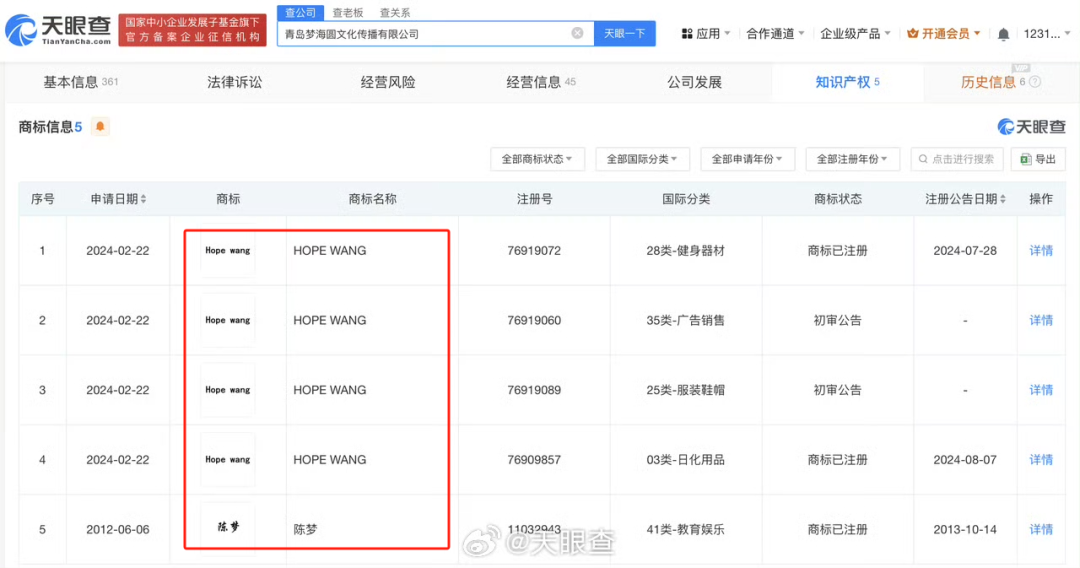This screenshot has width=1080, height=568.
Task: Select registration number 76919060
Action: [534, 320]
